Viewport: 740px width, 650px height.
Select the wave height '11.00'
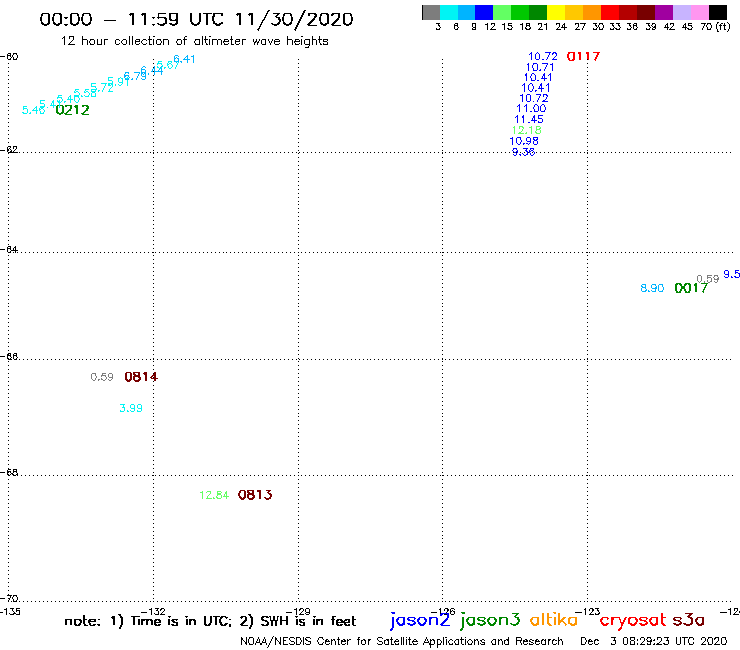[x=531, y=109]
